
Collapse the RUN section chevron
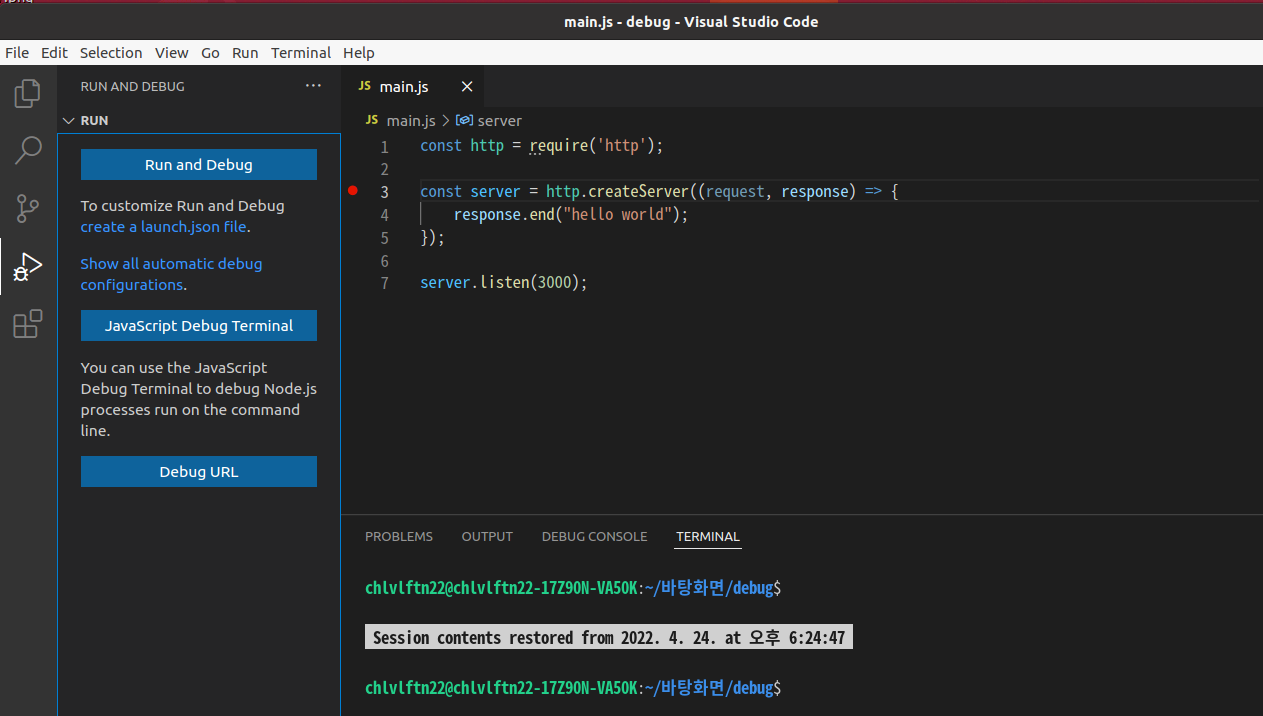[69, 120]
